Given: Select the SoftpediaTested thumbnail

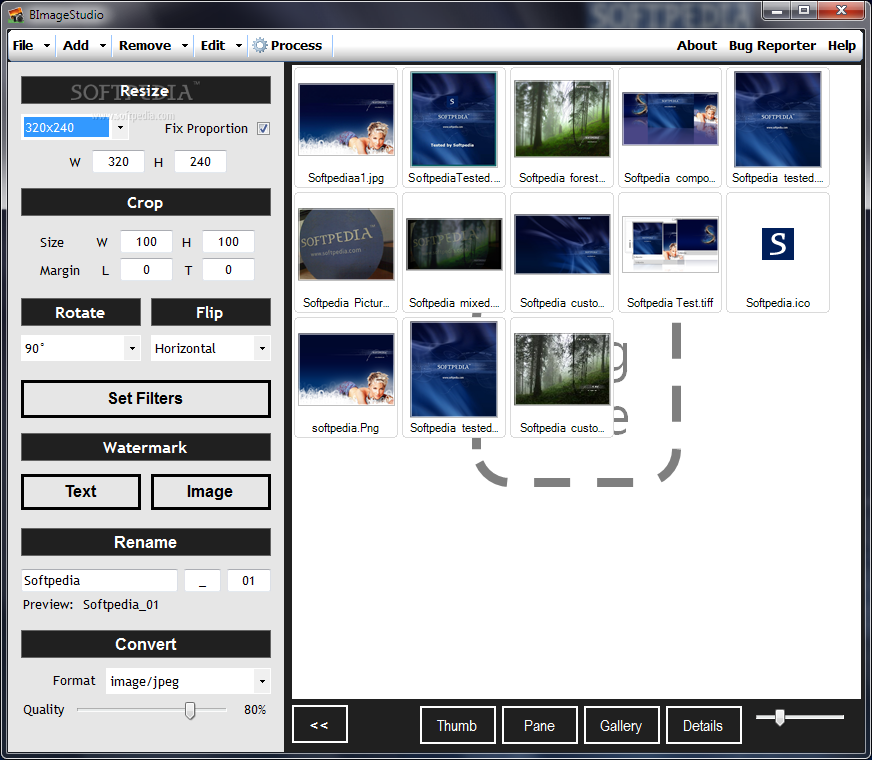Looking at the screenshot, I should coord(454,127).
